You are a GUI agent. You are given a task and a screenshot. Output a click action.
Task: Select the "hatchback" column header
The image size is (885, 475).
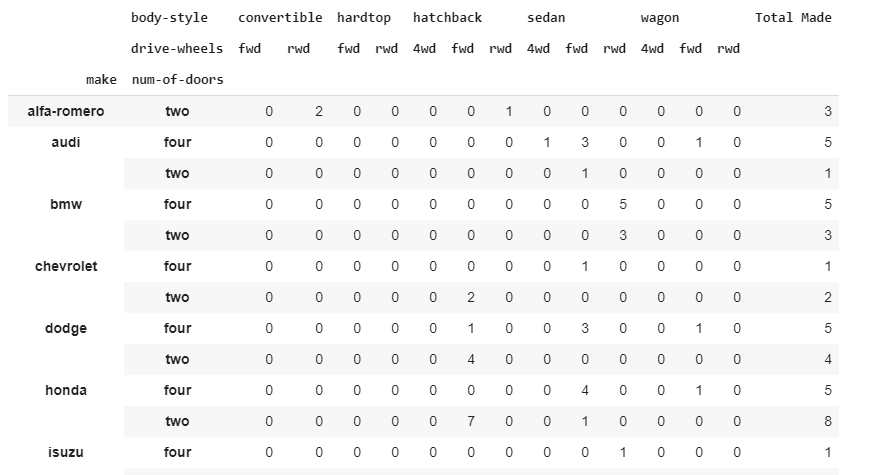coord(447,18)
